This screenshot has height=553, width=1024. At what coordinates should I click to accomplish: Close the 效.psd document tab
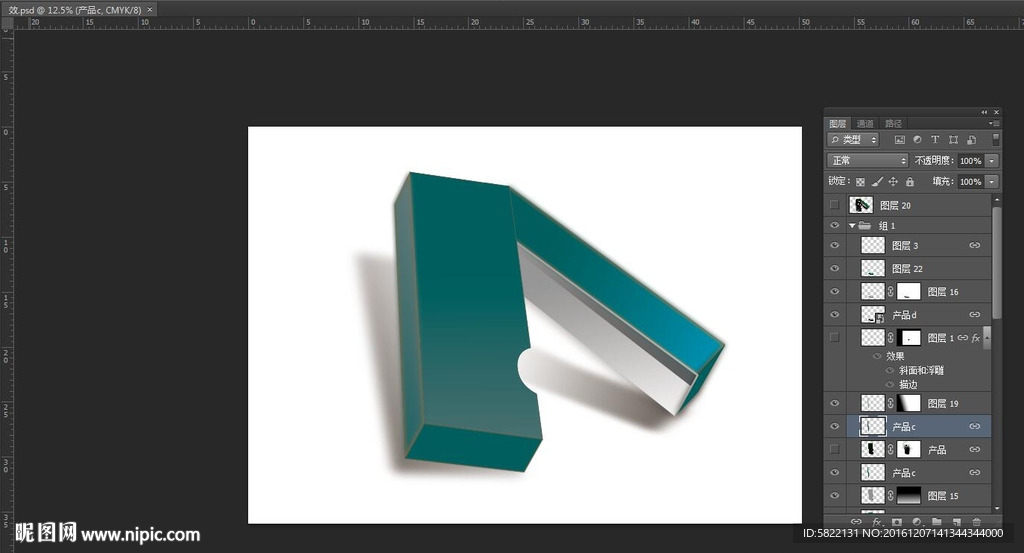[x=150, y=9]
